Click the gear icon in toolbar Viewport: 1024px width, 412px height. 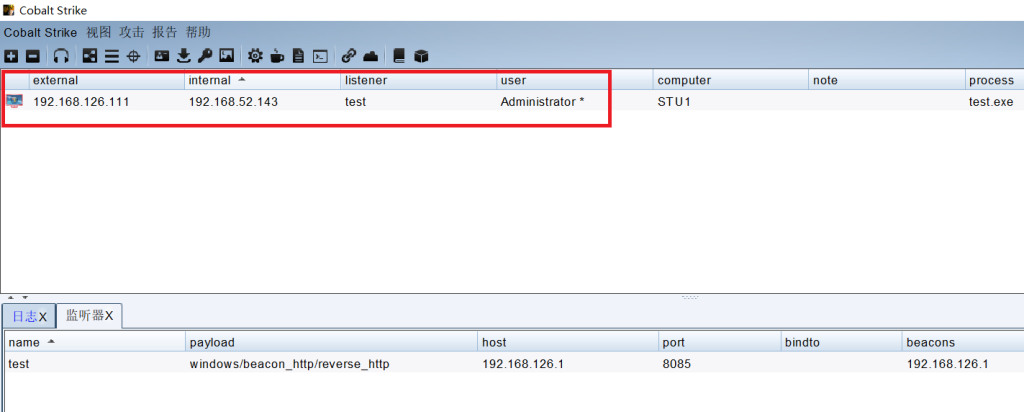(x=255, y=56)
